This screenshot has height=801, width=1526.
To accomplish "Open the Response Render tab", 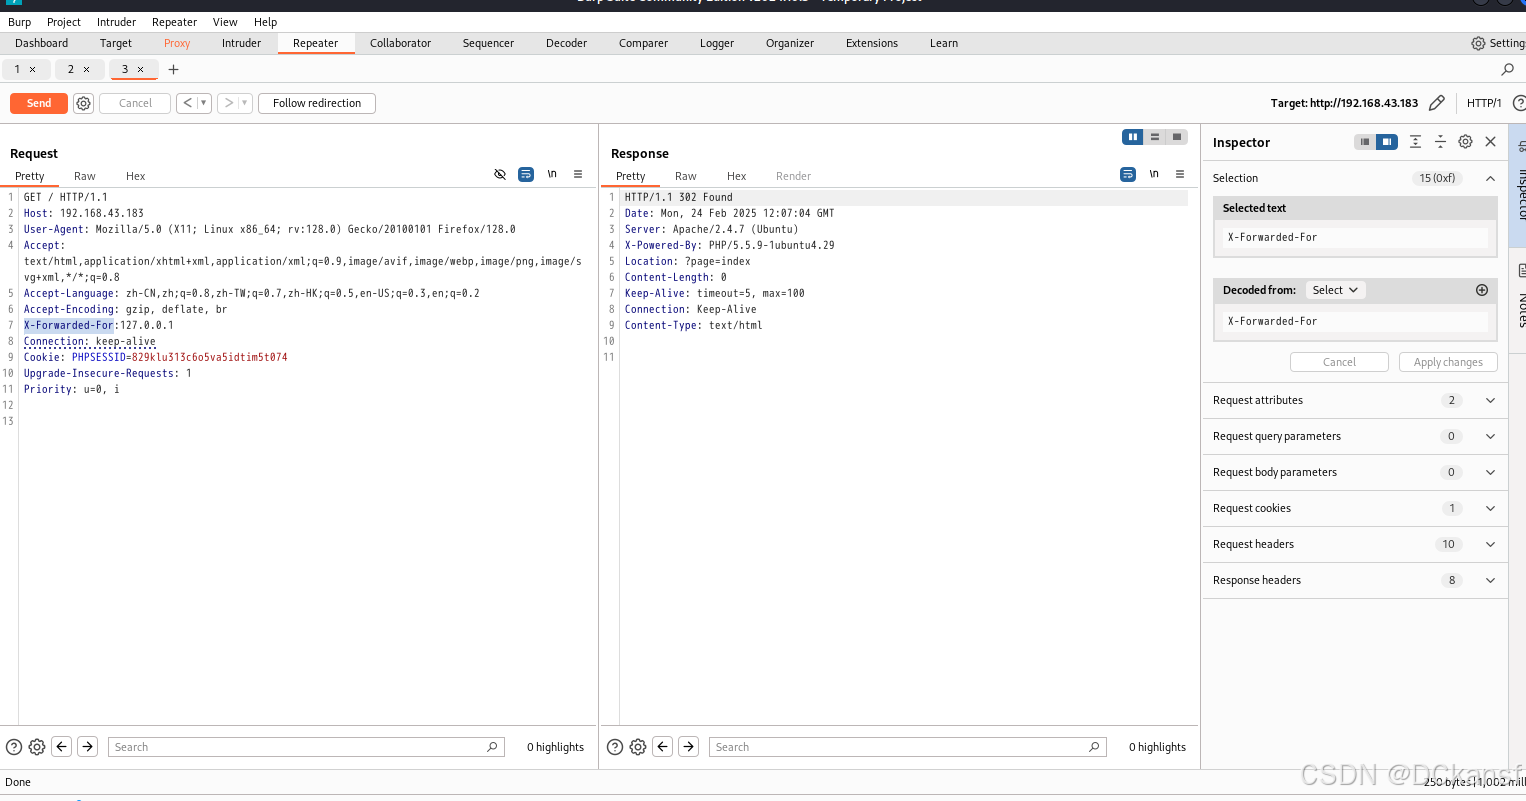I will pyautogui.click(x=793, y=176).
